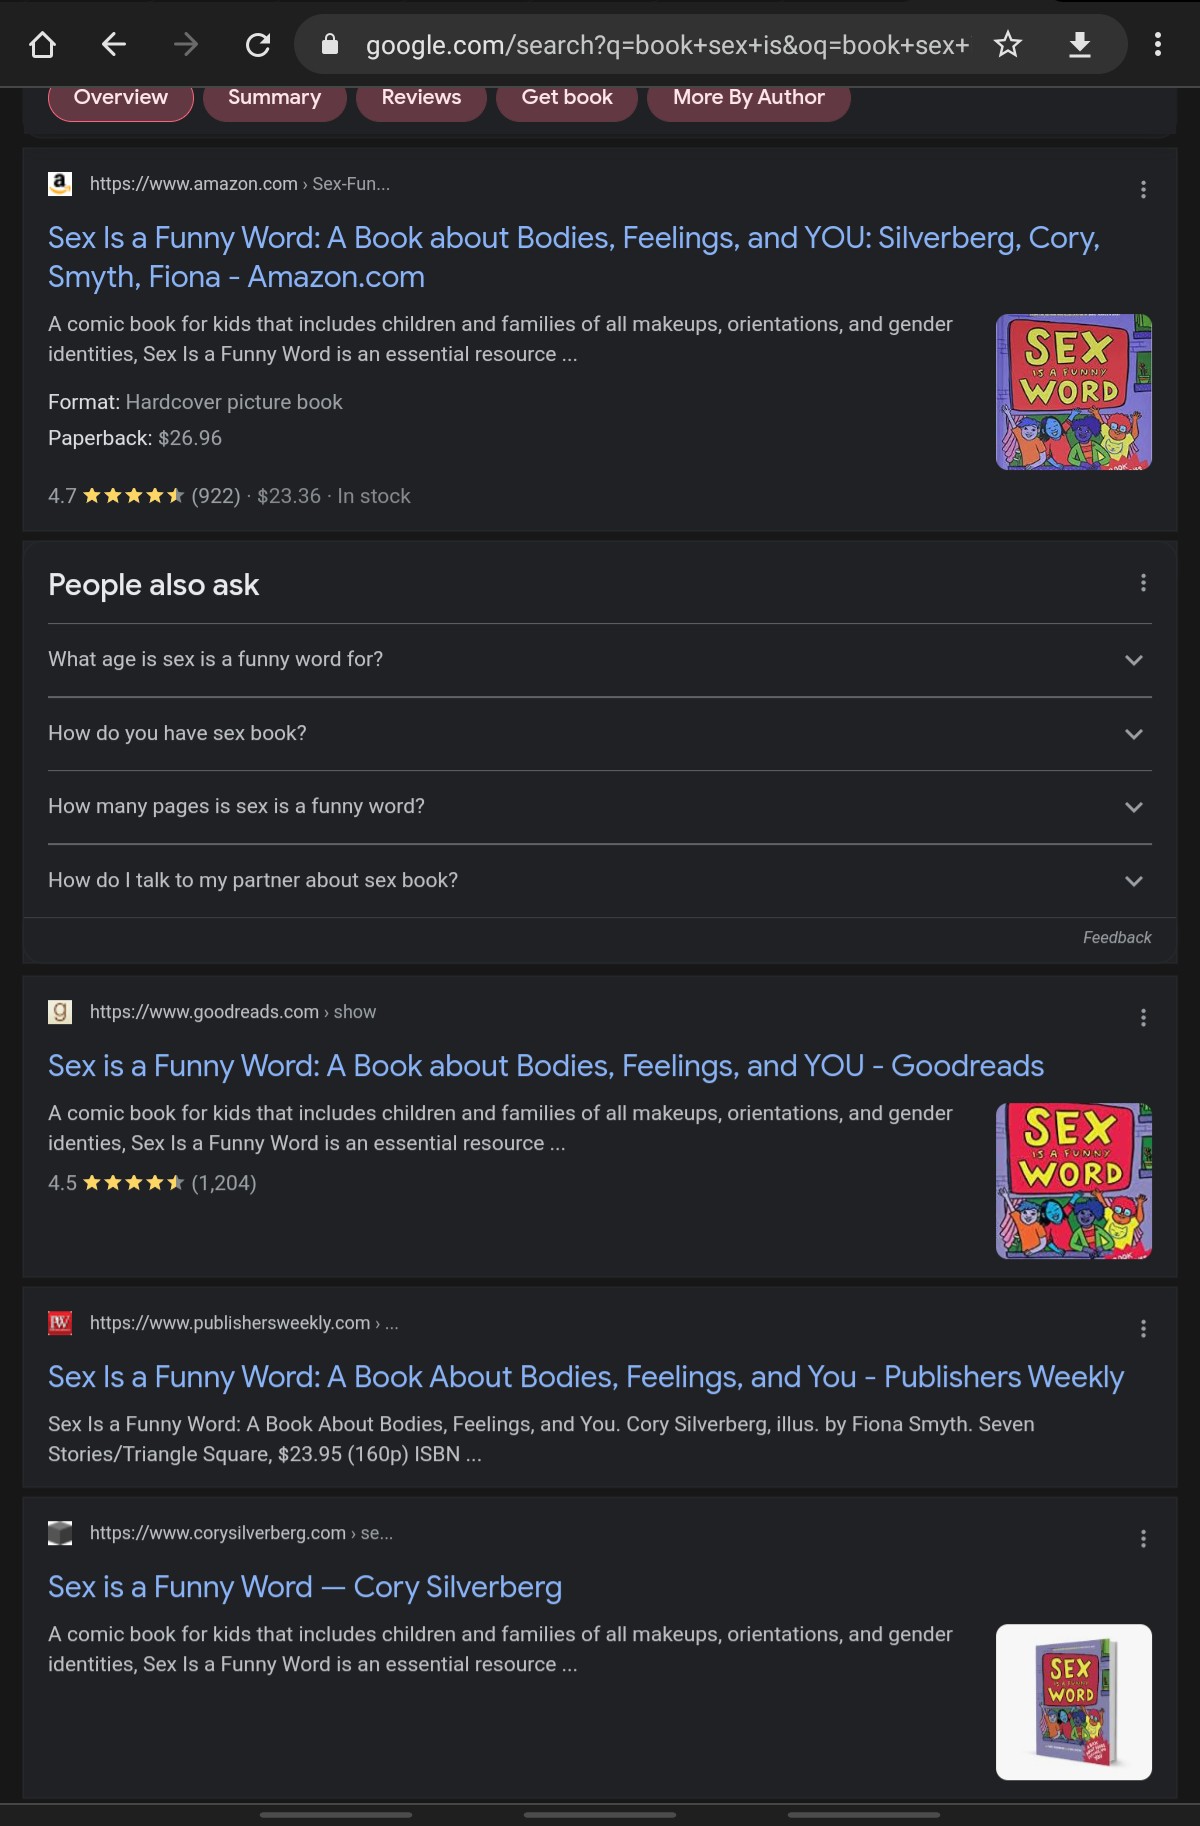Switch to the Summary tab

tap(274, 98)
